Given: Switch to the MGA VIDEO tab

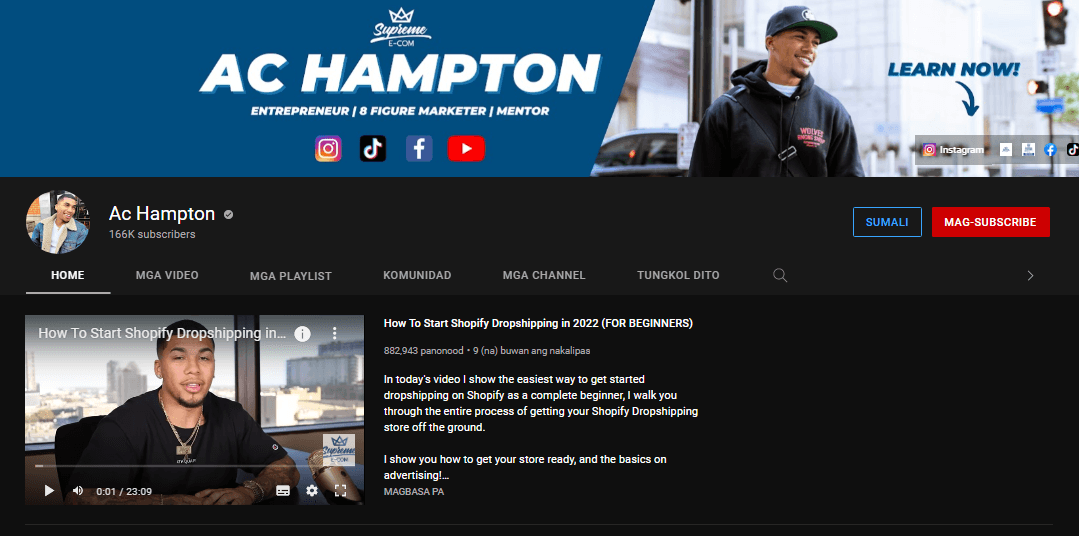Looking at the screenshot, I should [167, 275].
